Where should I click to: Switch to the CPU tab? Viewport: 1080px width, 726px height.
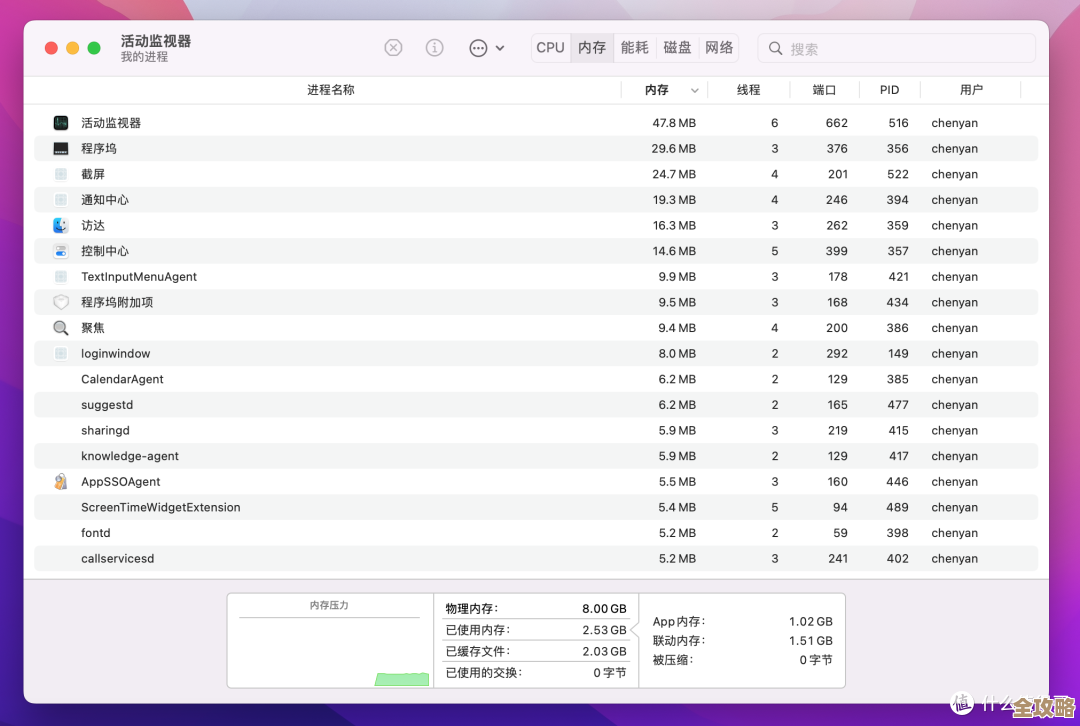(x=550, y=47)
